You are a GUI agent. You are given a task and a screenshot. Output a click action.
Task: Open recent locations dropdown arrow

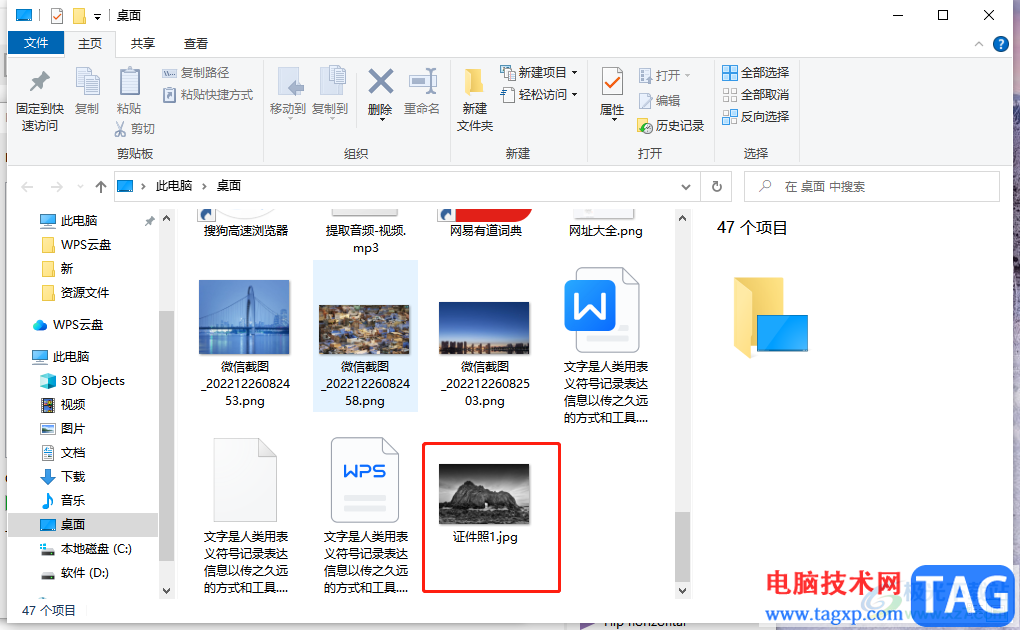tap(80, 187)
